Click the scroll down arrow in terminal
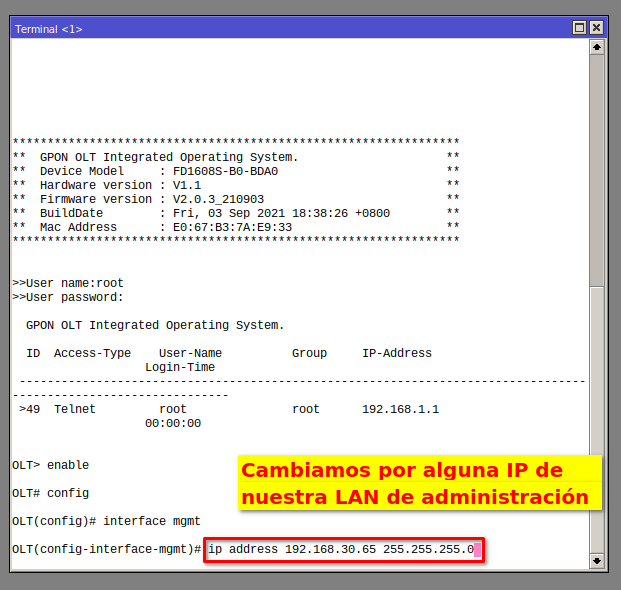This screenshot has width=621, height=590. pyautogui.click(x=597, y=561)
